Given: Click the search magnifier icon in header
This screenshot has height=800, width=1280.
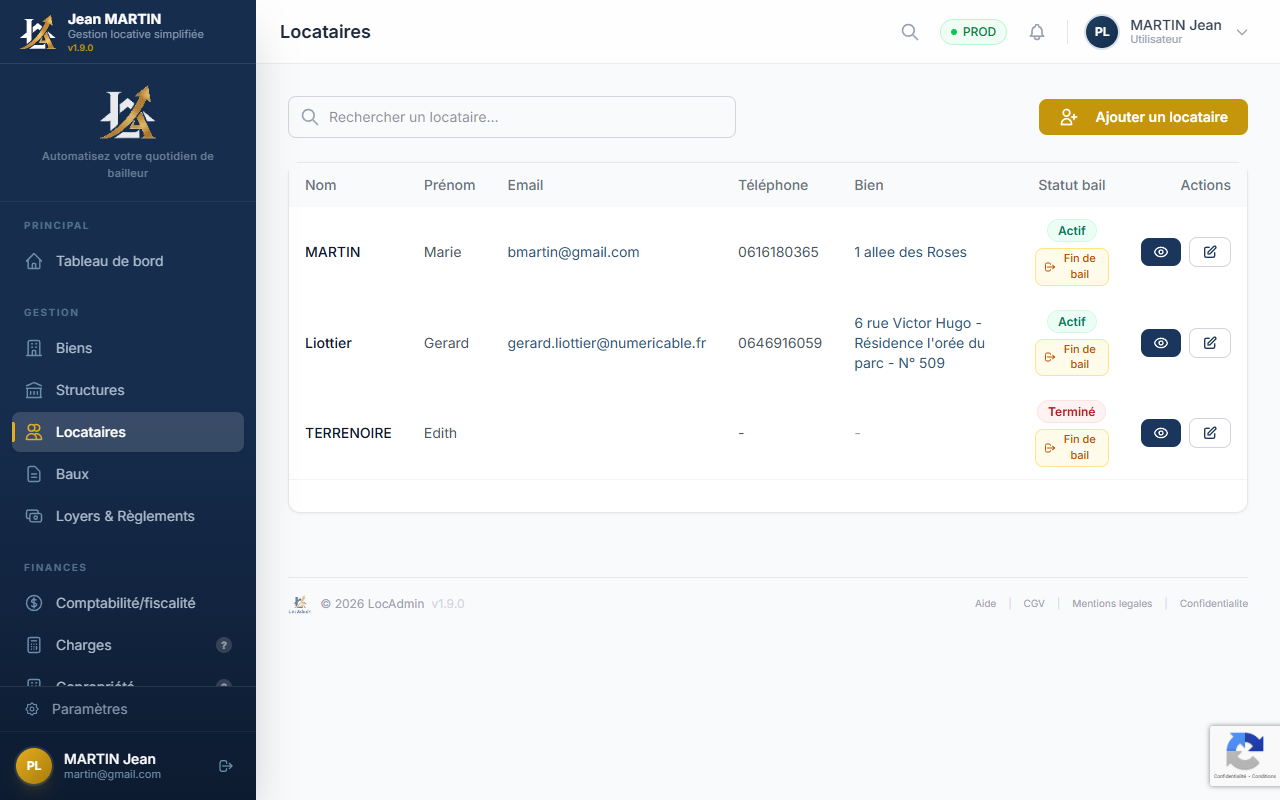Looking at the screenshot, I should [909, 32].
